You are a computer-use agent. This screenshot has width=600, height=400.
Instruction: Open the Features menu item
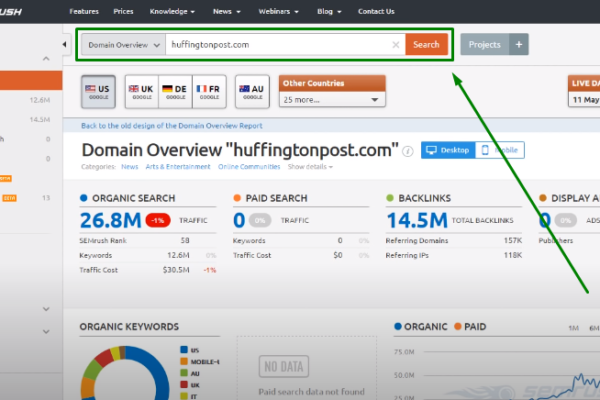84,11
